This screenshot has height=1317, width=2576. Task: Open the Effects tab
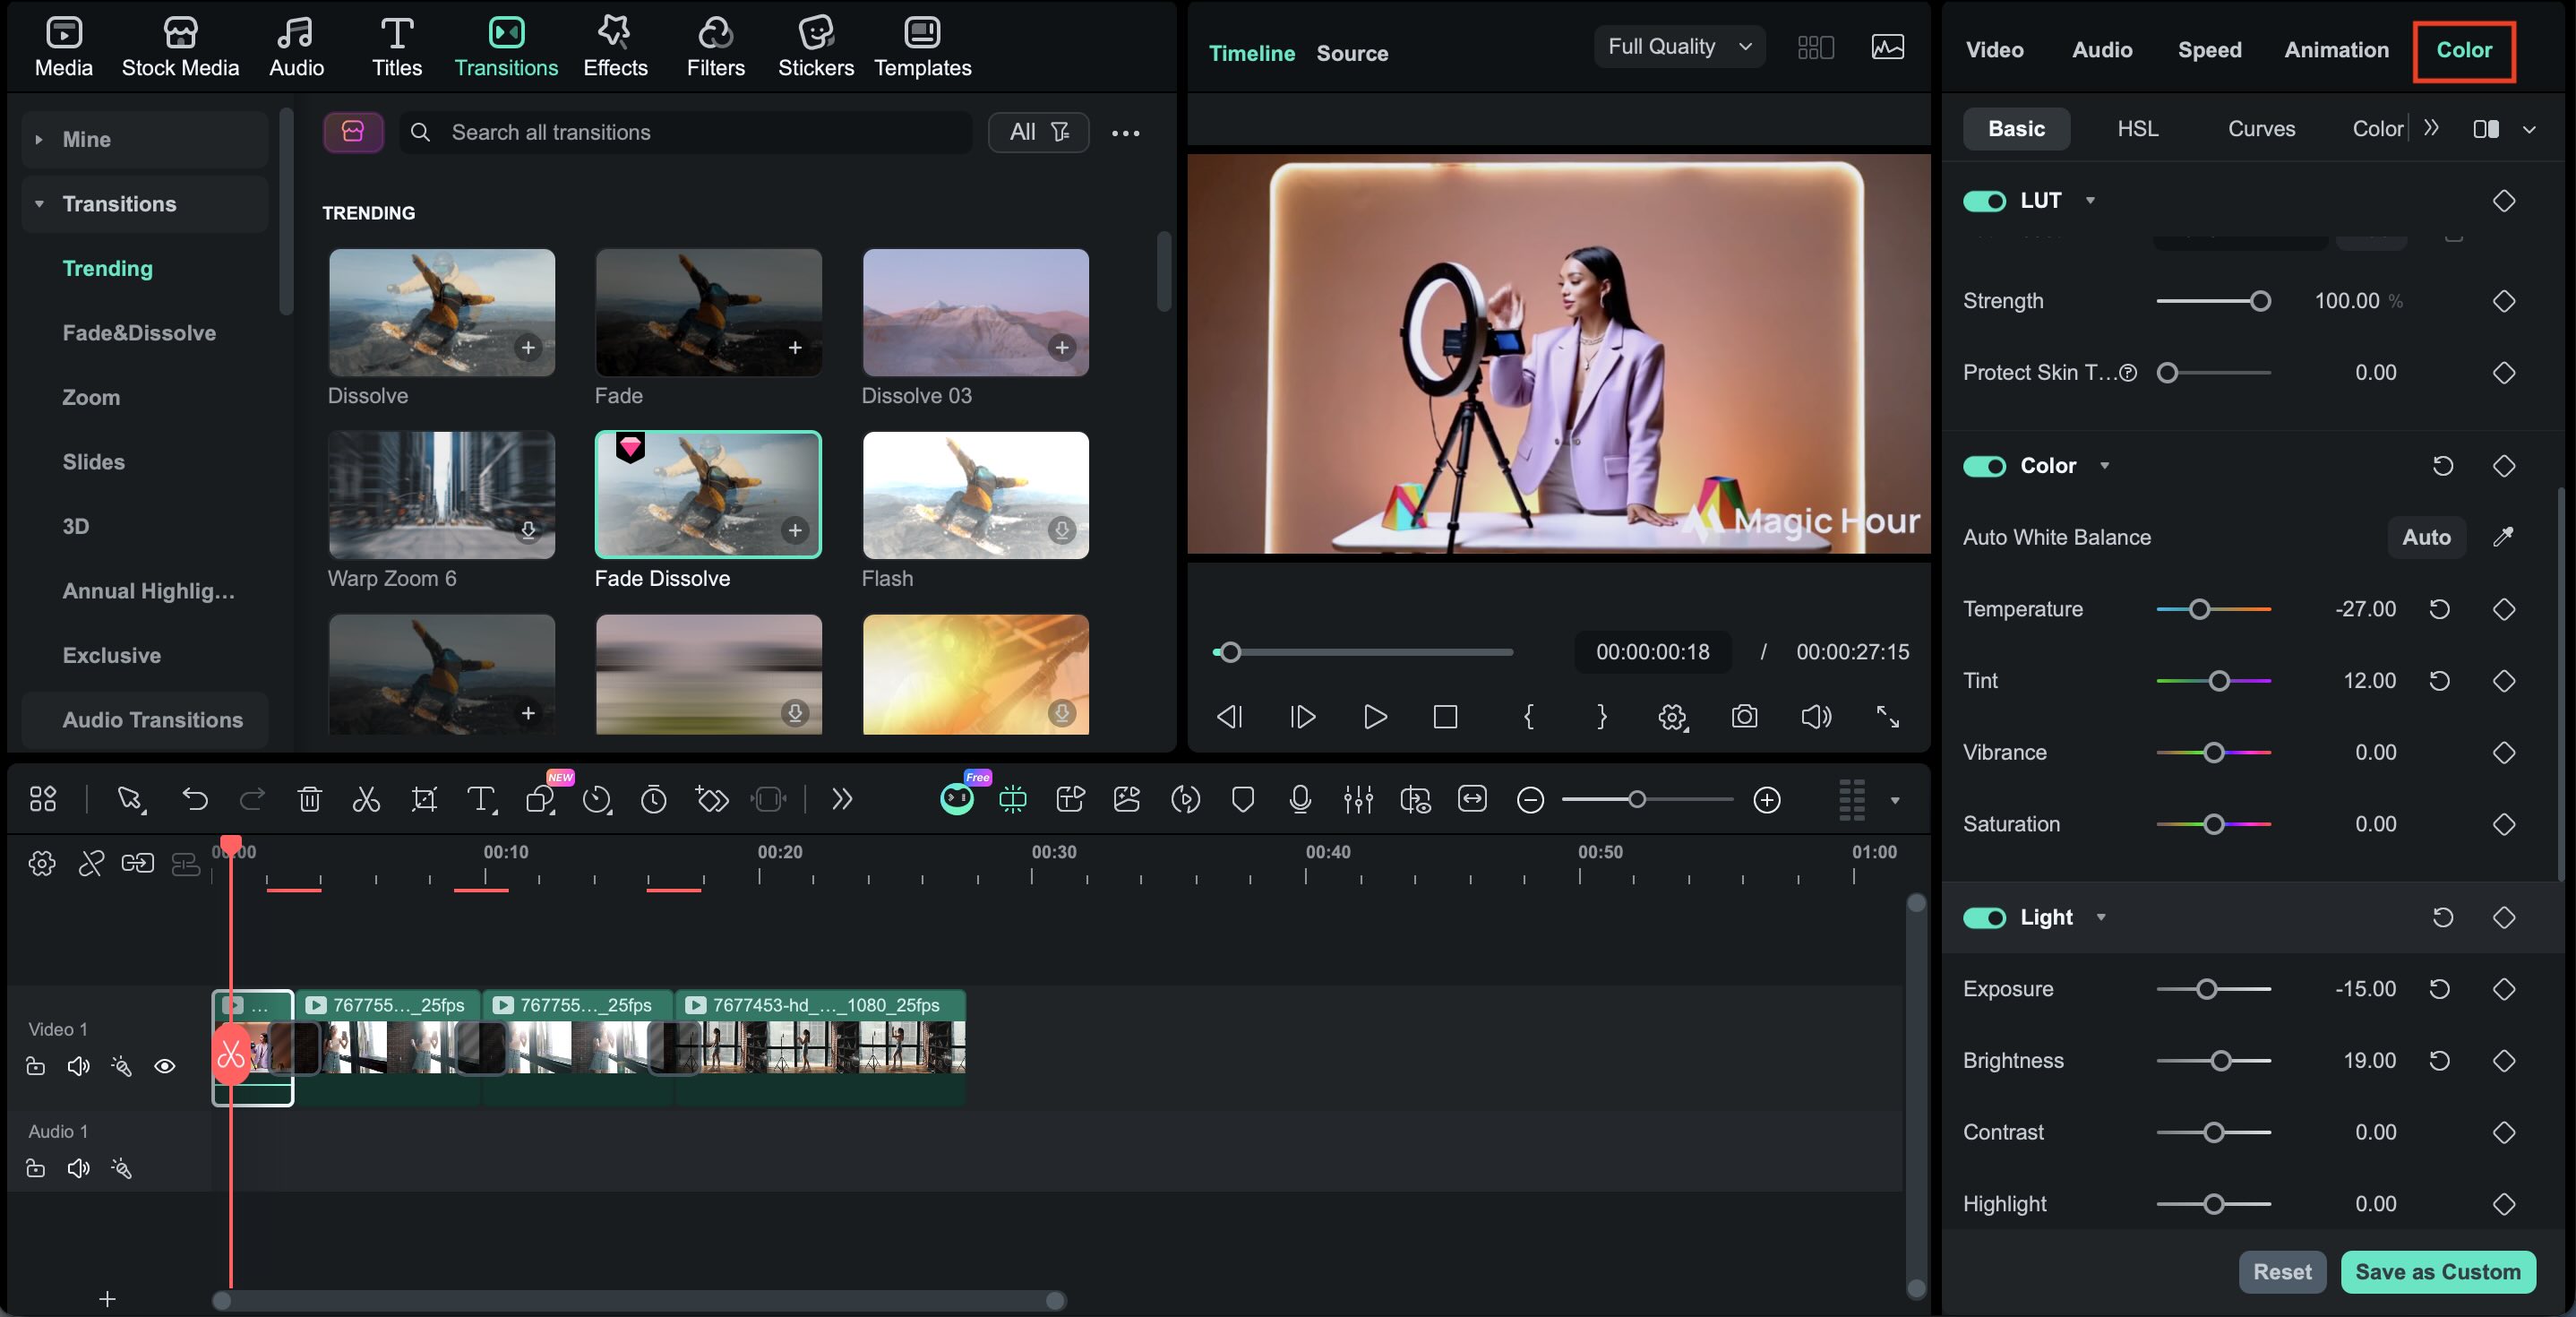click(x=615, y=47)
